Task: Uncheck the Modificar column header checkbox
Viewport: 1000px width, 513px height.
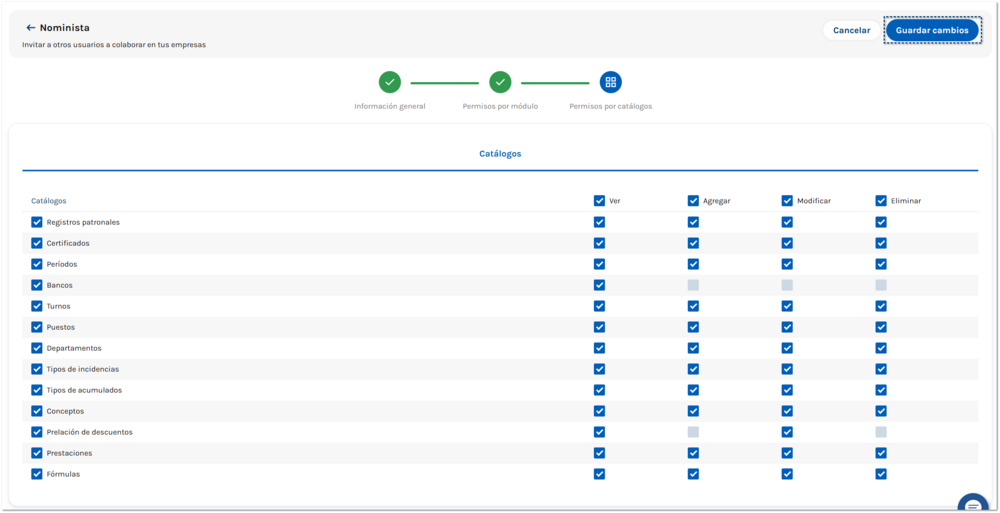Action: tap(787, 201)
